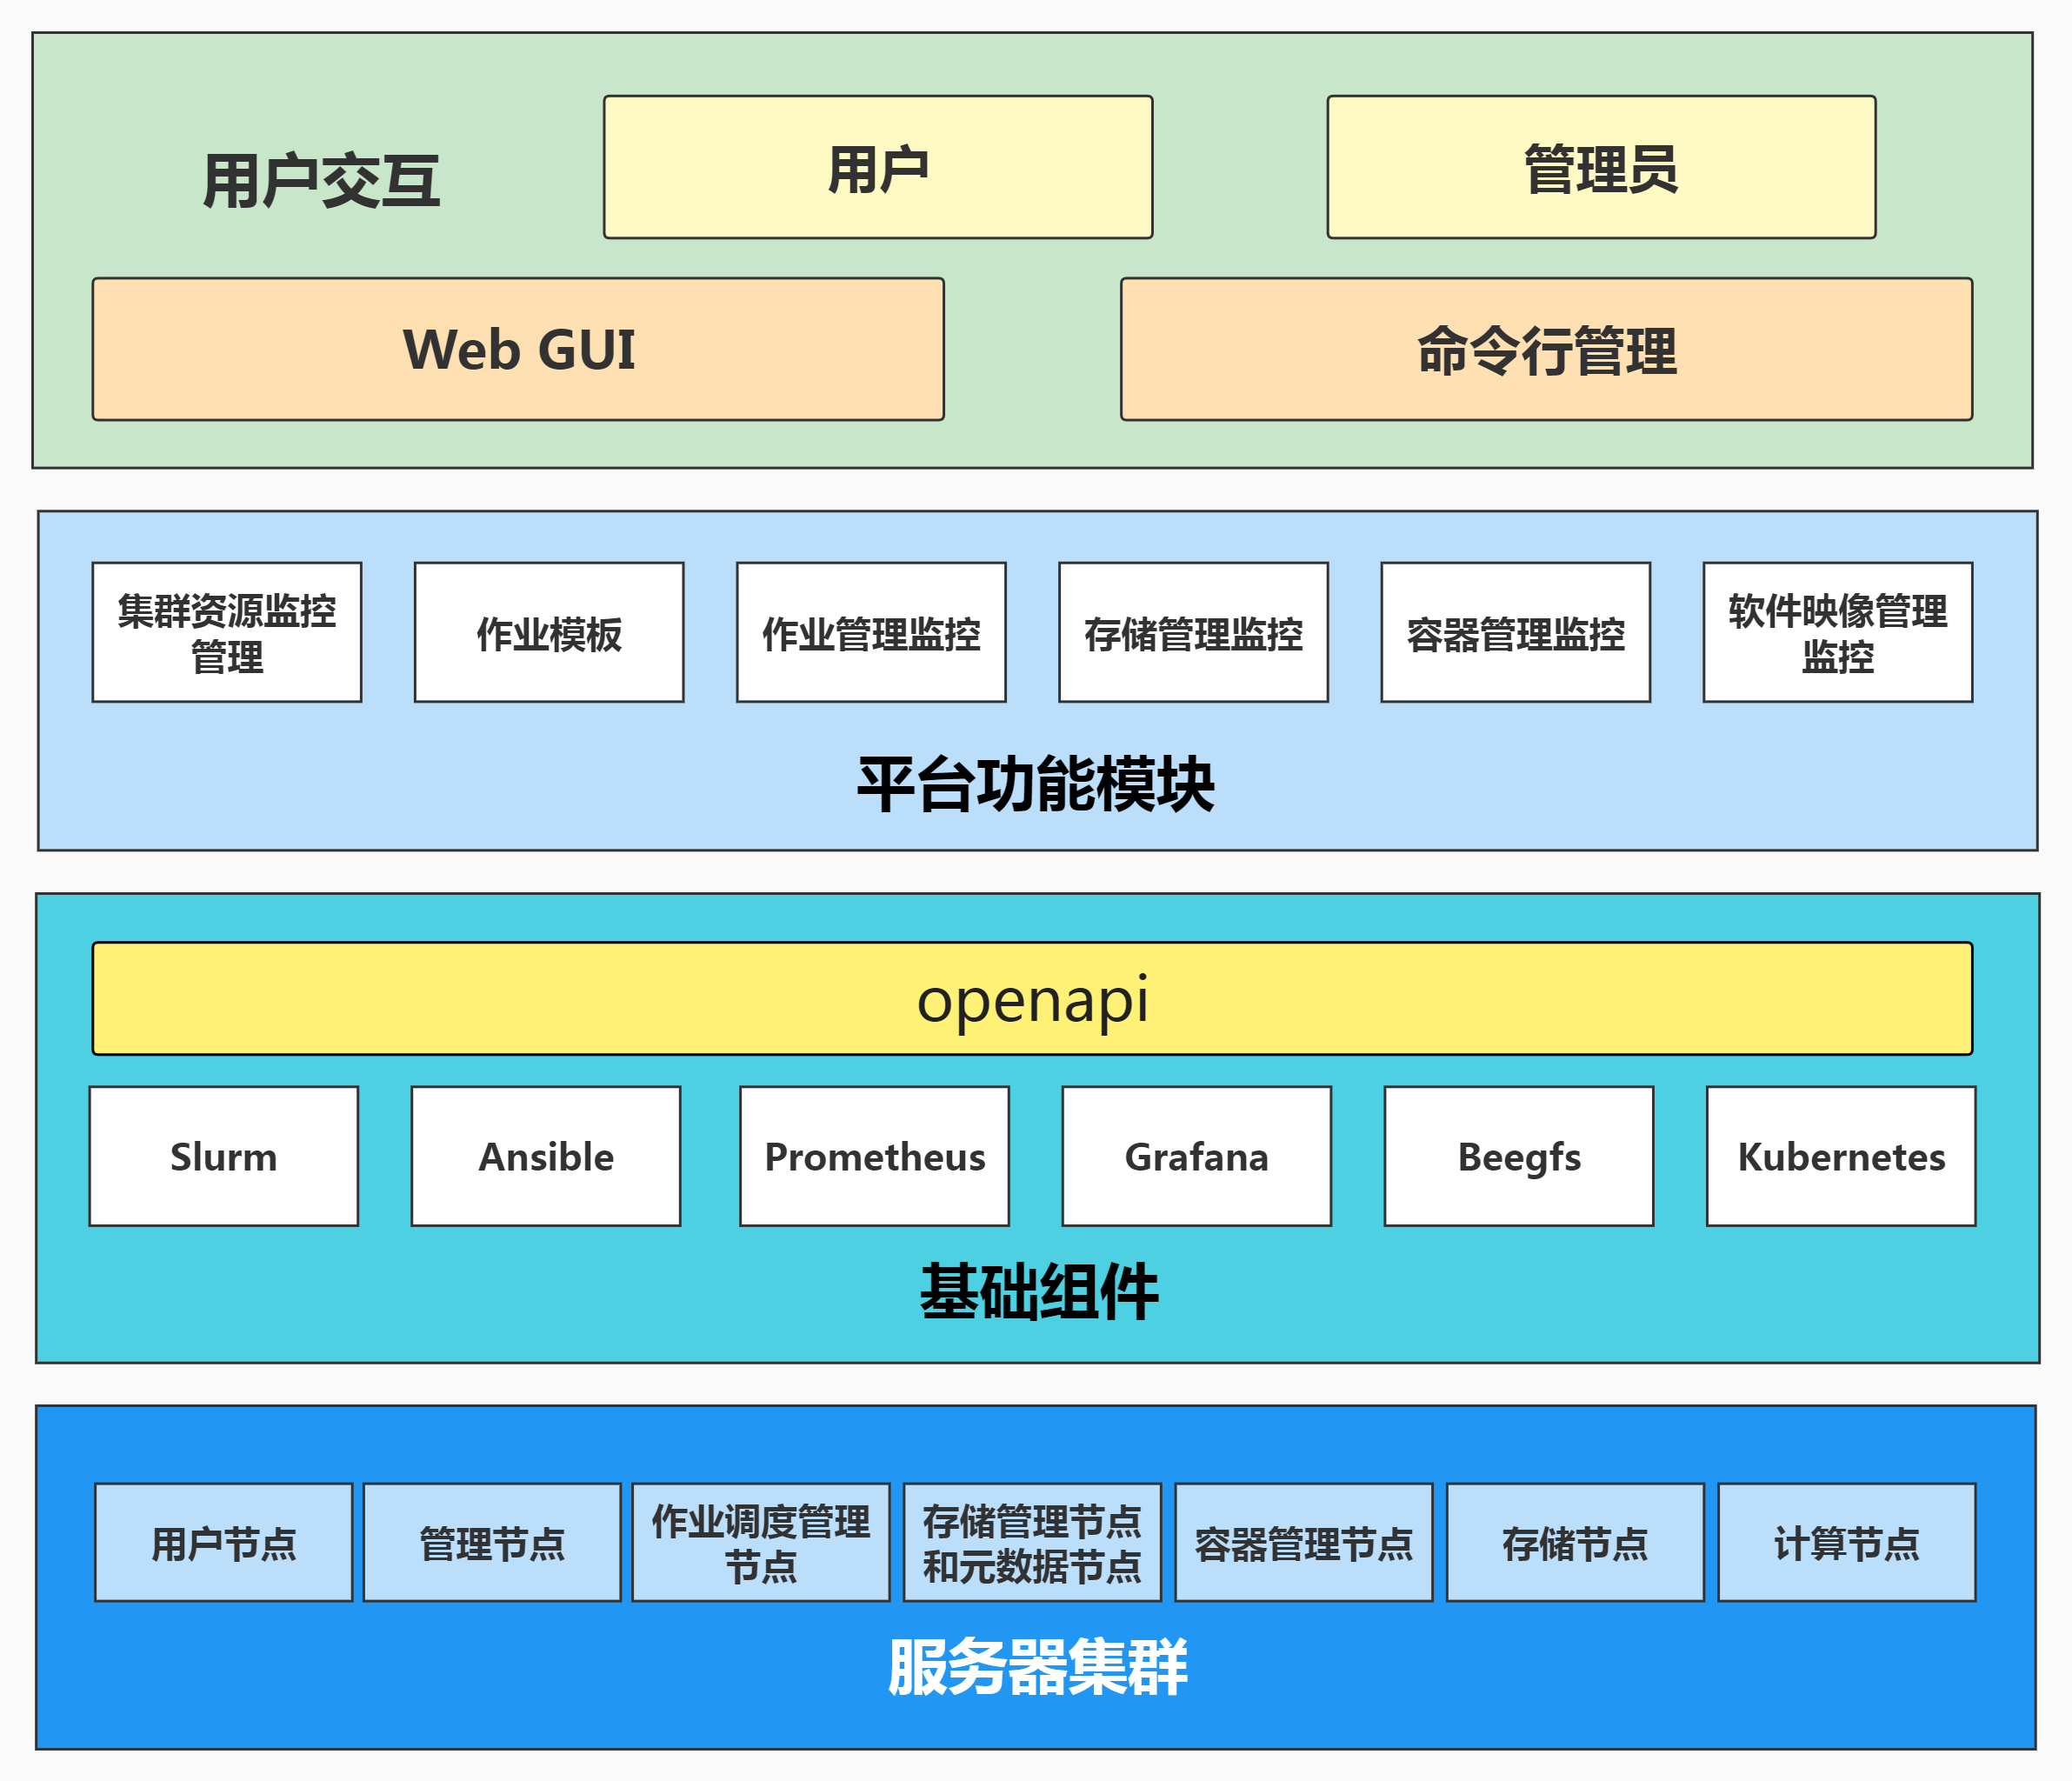Click the Ansible component box

point(546,1156)
